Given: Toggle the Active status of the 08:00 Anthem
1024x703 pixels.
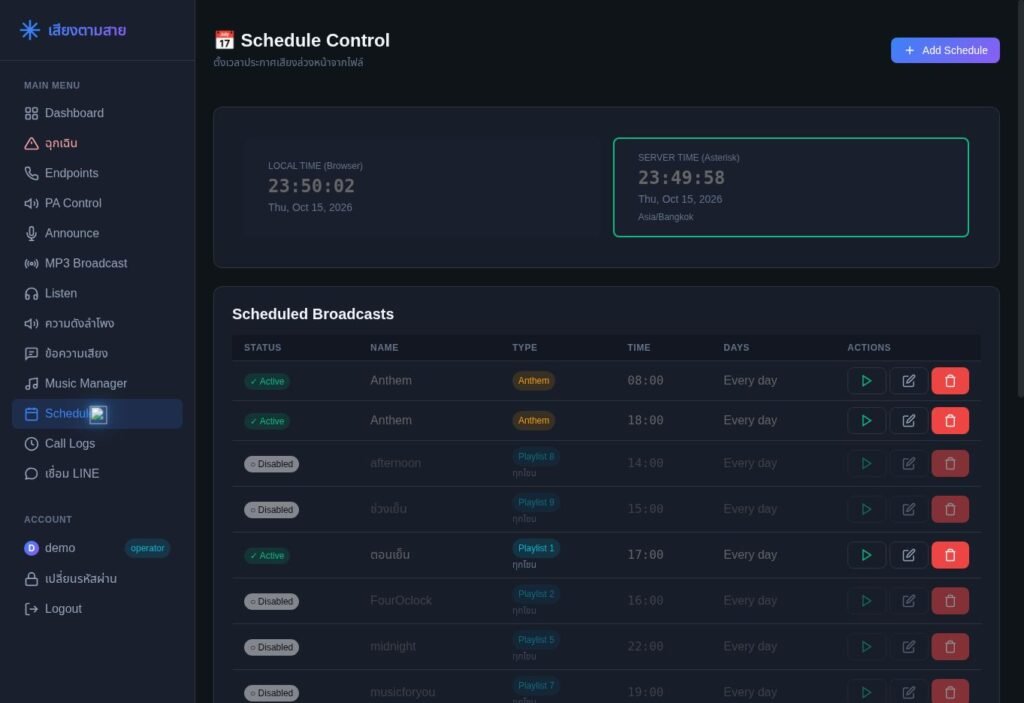Looking at the screenshot, I should click(x=267, y=382).
